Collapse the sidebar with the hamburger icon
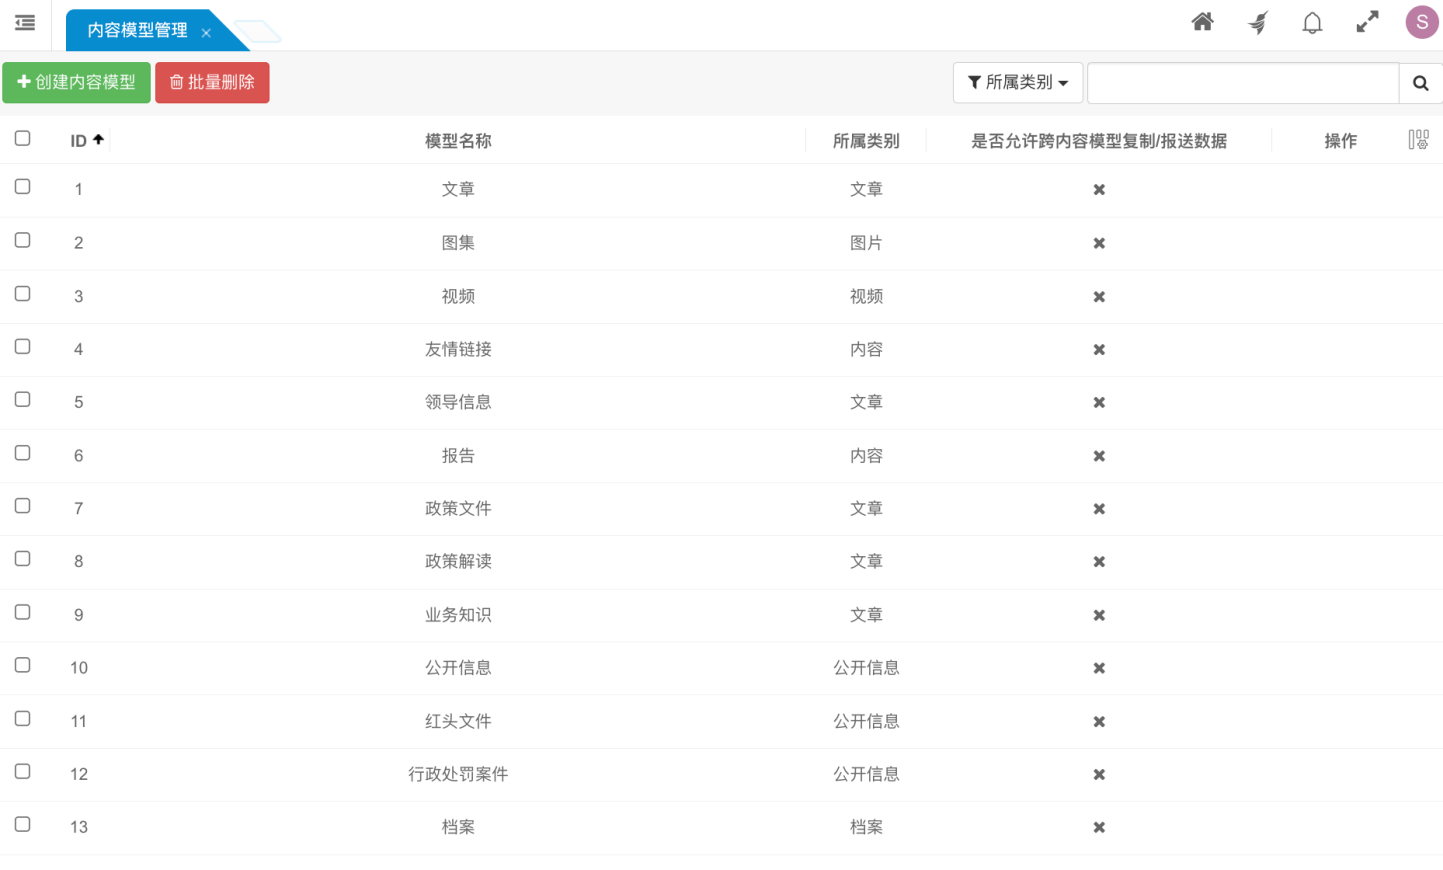 pyautogui.click(x=25, y=24)
